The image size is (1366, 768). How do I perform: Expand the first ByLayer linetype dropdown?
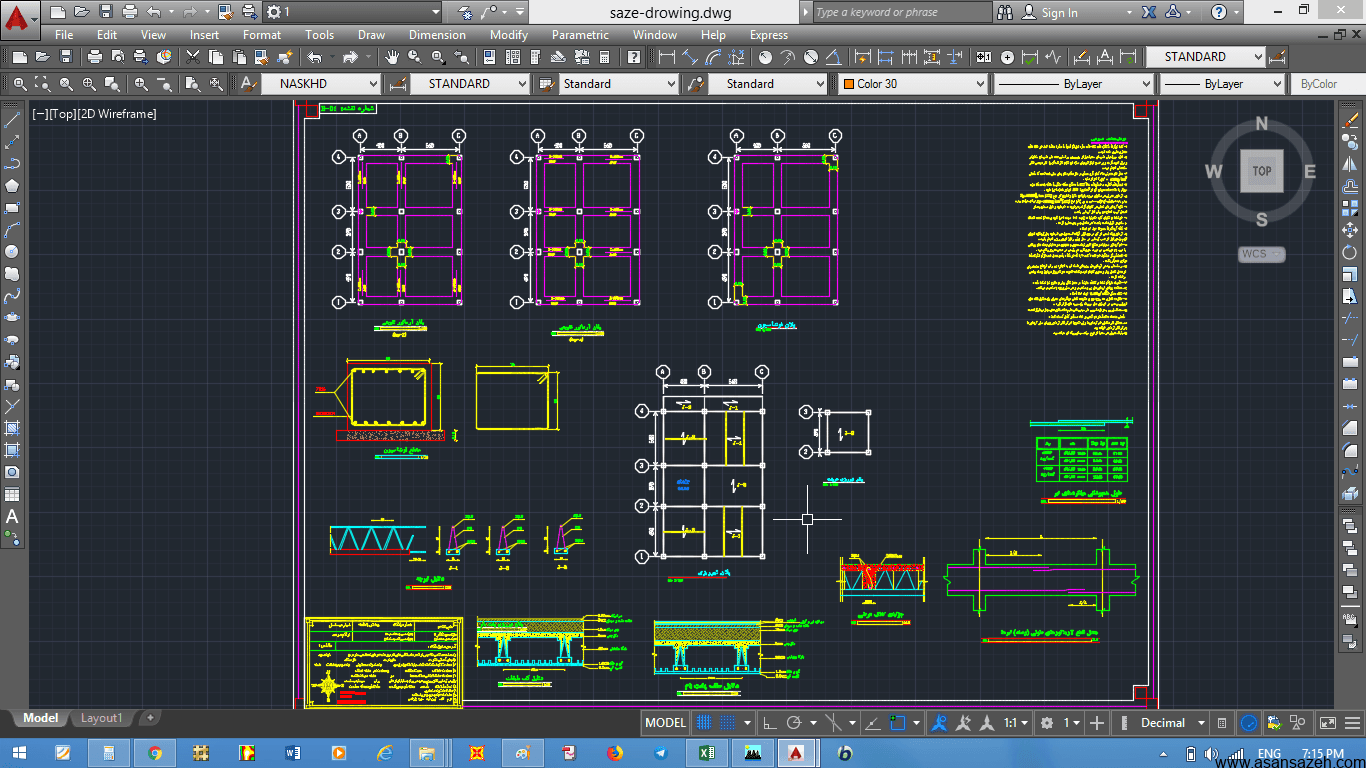1073,84
